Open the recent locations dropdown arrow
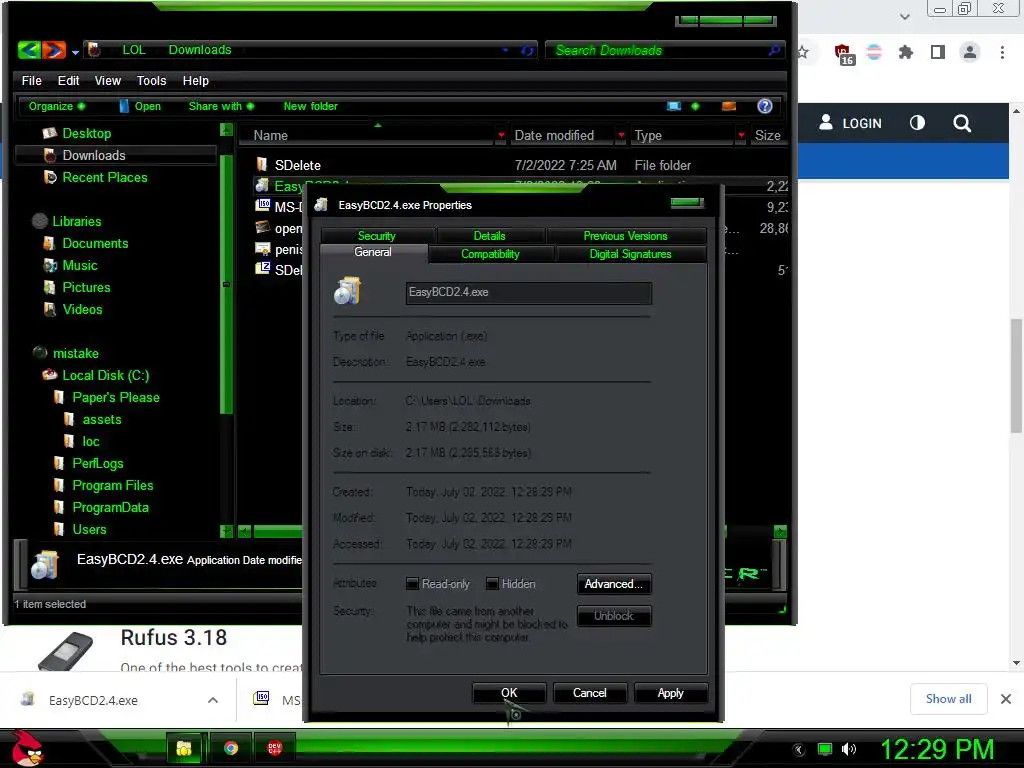The height and width of the screenshot is (768, 1024). pyautogui.click(x=75, y=52)
